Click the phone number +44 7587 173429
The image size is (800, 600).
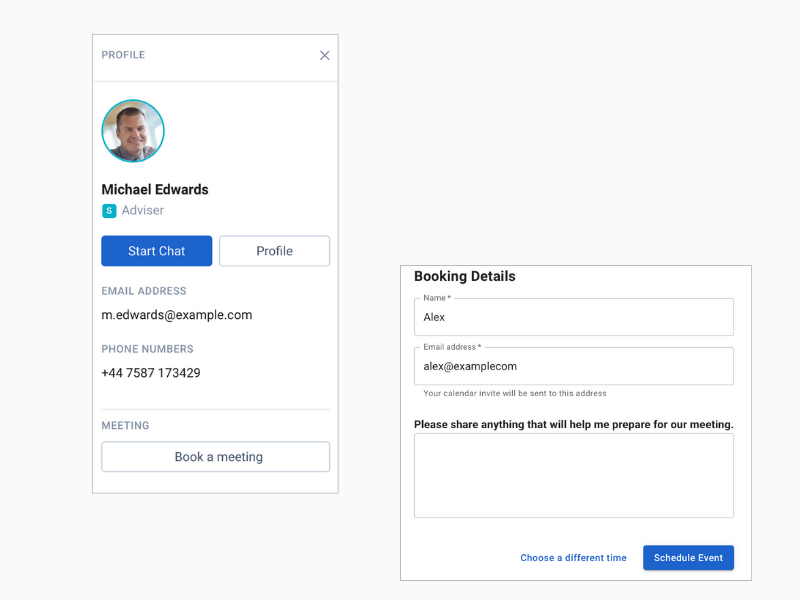click(x=151, y=373)
